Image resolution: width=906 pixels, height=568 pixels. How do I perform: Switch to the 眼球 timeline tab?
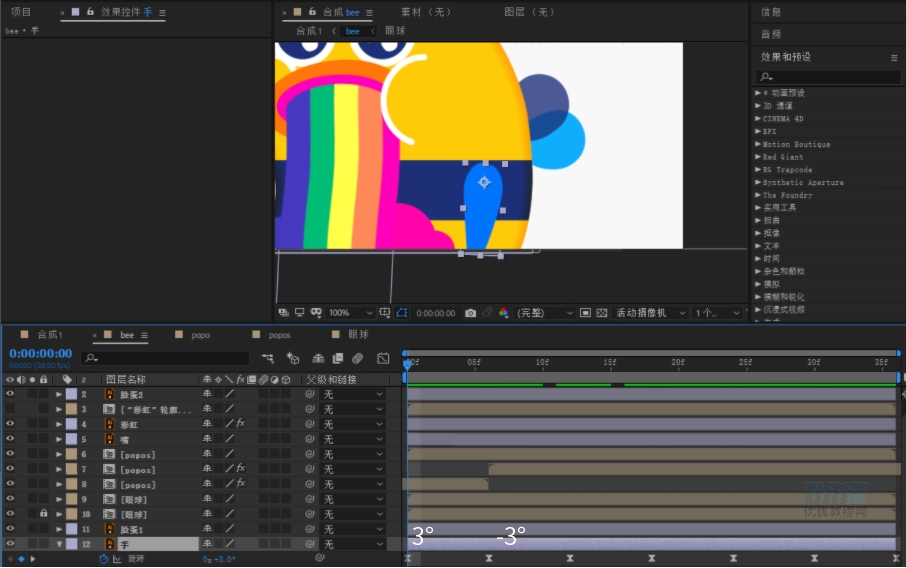click(x=358, y=335)
